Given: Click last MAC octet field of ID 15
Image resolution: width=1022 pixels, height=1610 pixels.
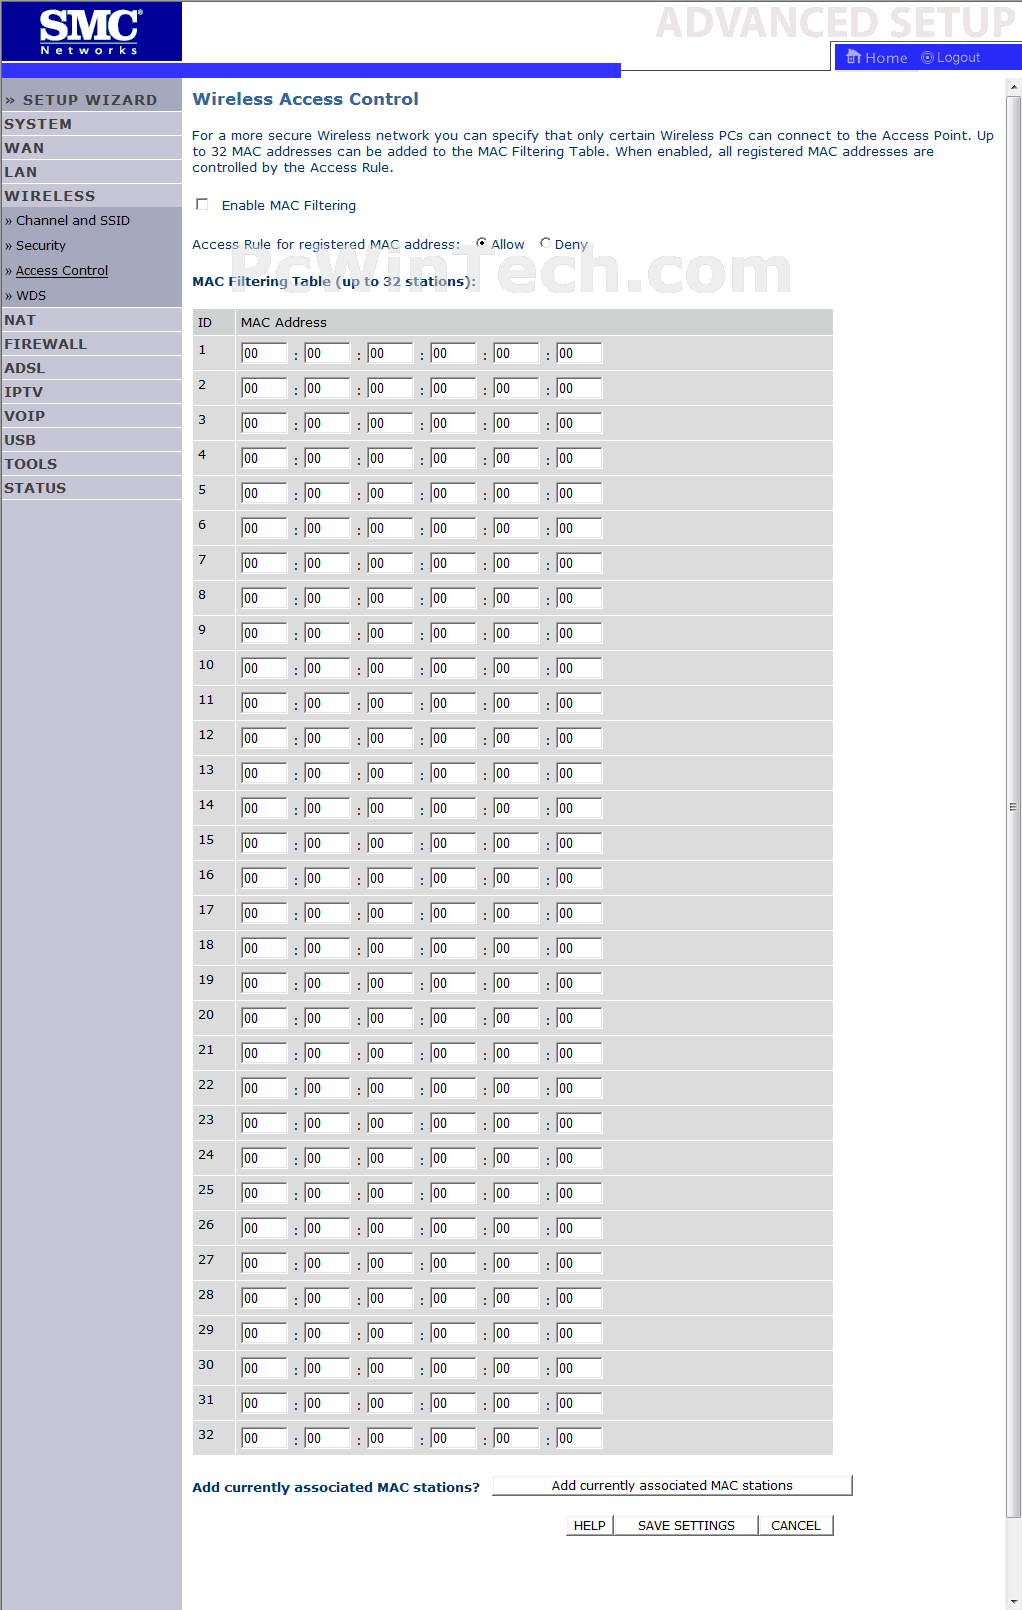Looking at the screenshot, I should point(579,843).
